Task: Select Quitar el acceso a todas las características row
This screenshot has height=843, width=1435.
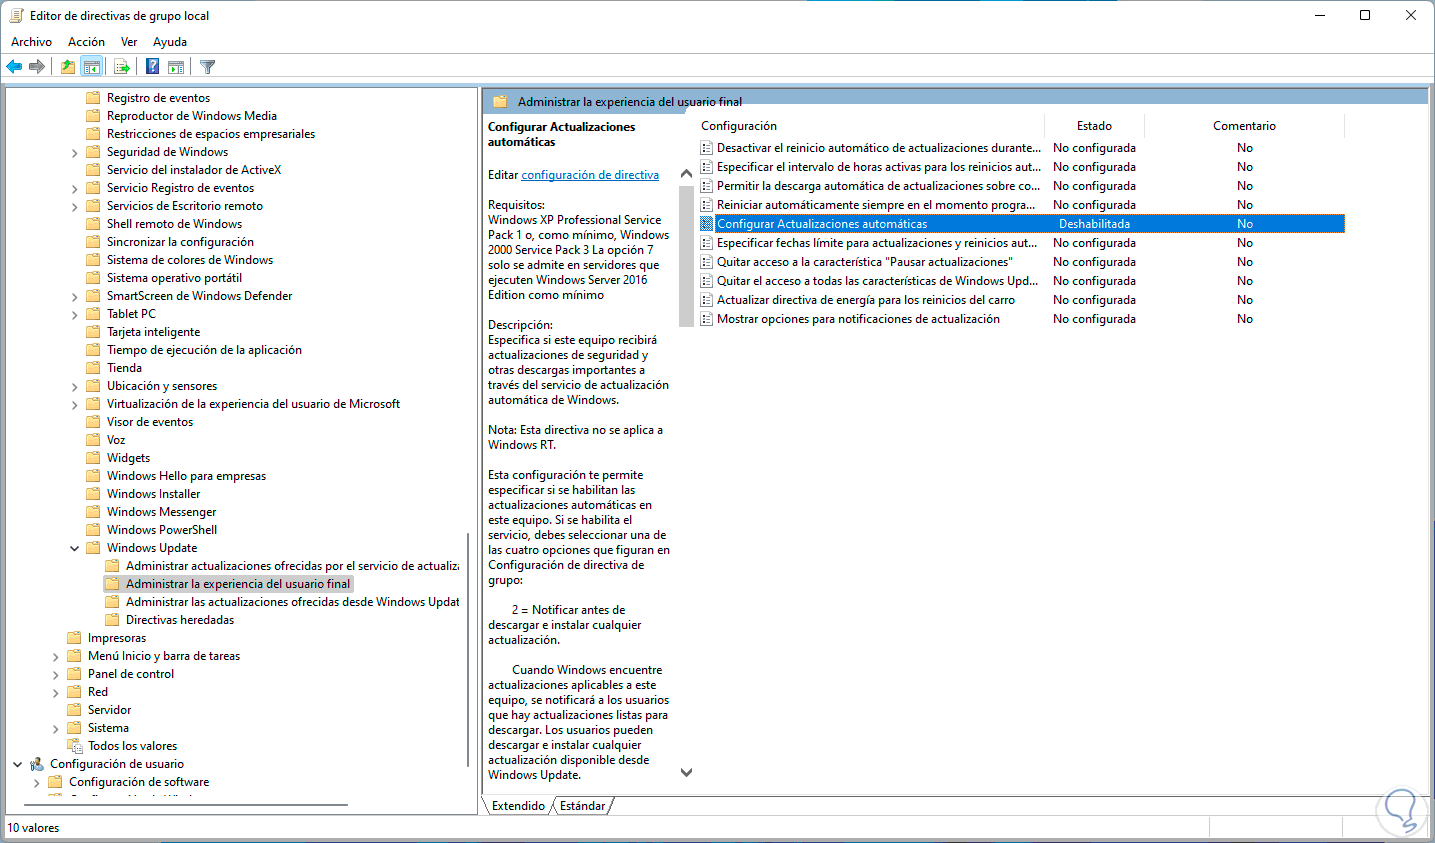Action: tap(1022, 281)
